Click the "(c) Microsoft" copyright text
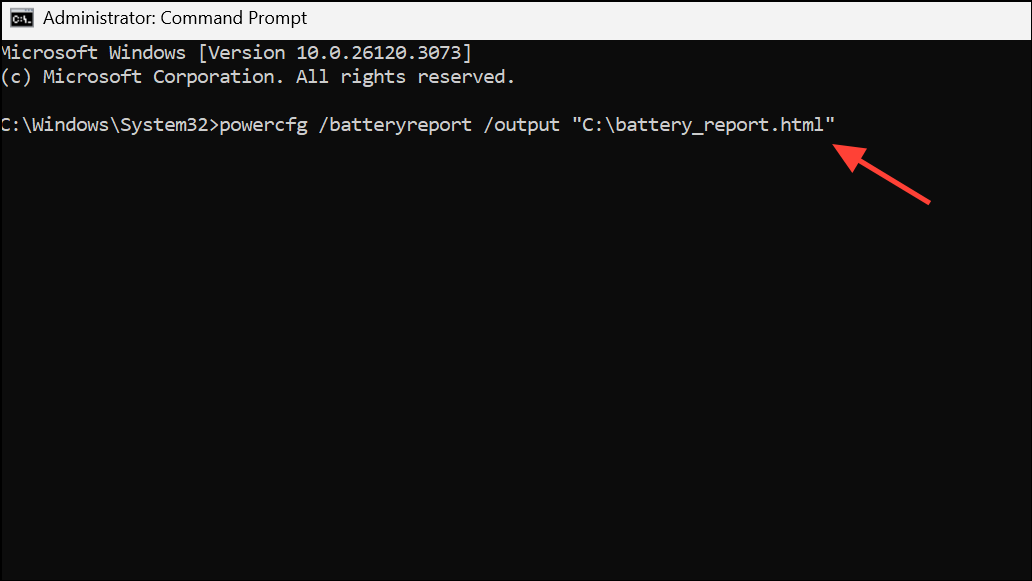Image resolution: width=1032 pixels, height=581 pixels. 71,77
